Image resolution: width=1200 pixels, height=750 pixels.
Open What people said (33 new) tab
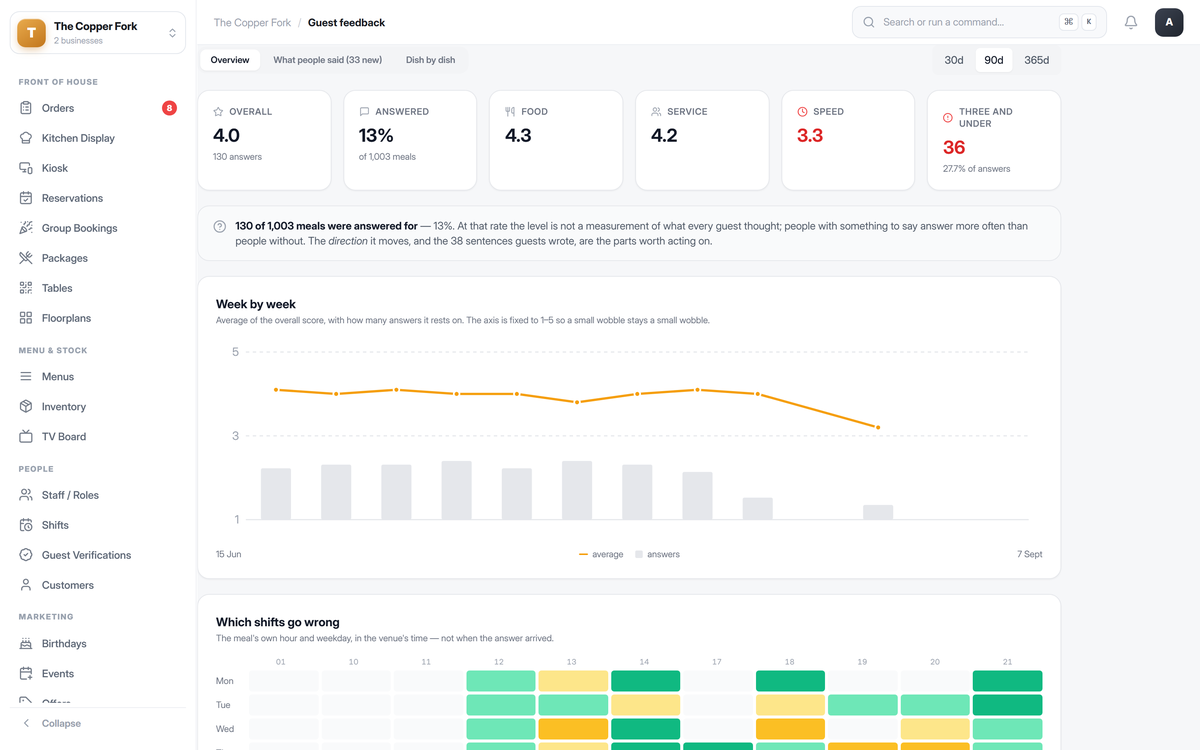pos(328,60)
